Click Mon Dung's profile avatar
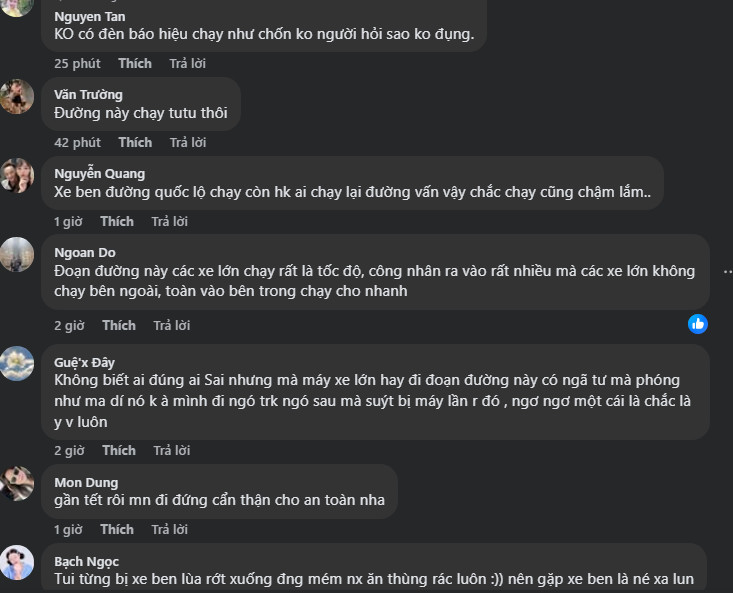The height and width of the screenshot is (593, 733). (x=17, y=484)
